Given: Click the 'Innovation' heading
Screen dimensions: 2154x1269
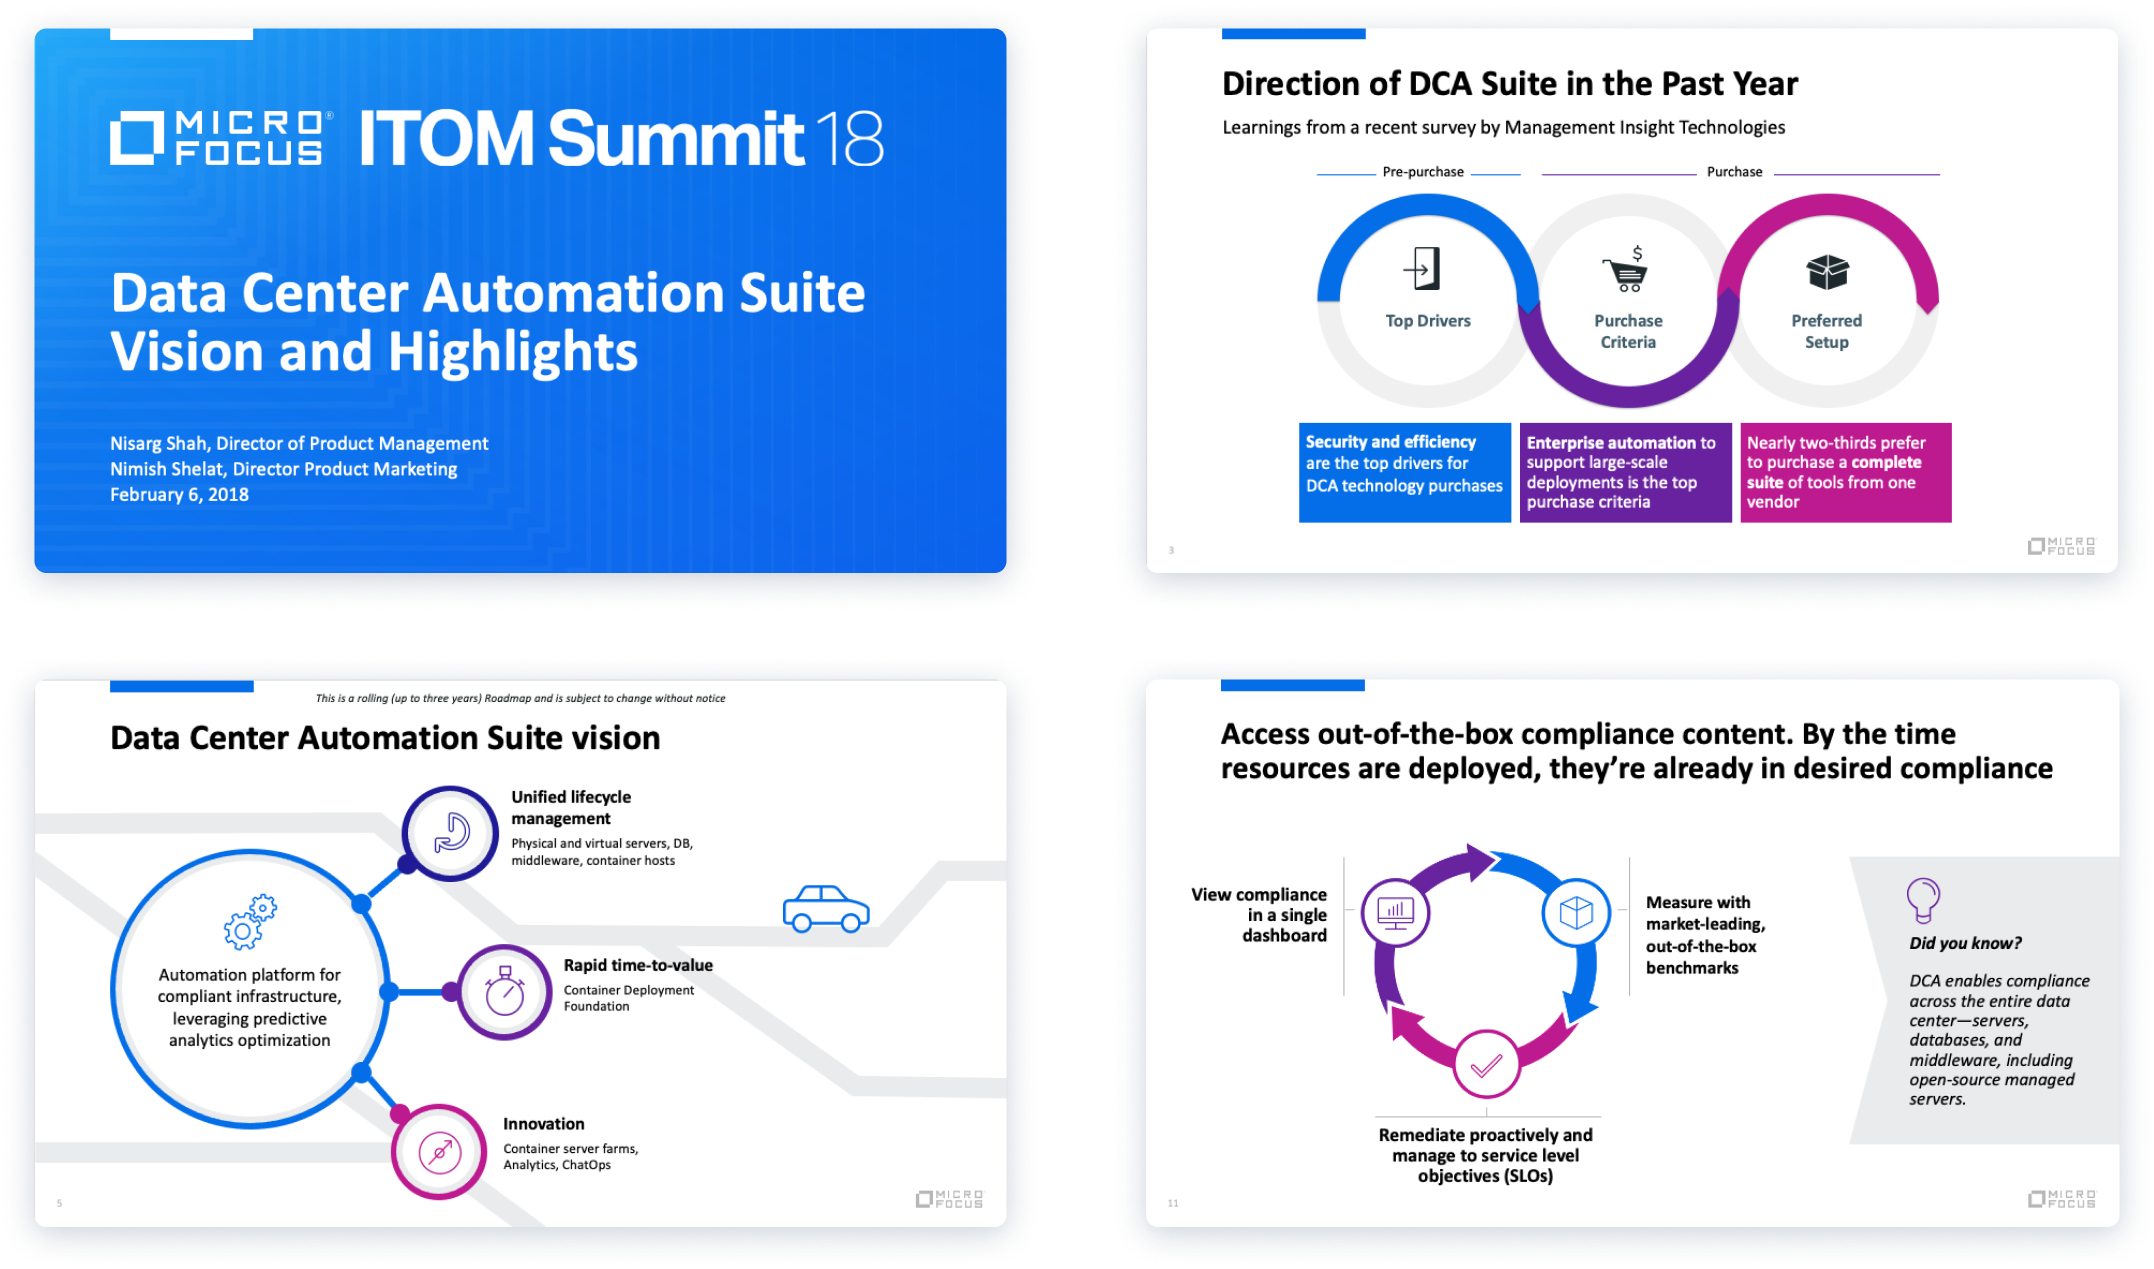Looking at the screenshot, I should click(x=543, y=1124).
